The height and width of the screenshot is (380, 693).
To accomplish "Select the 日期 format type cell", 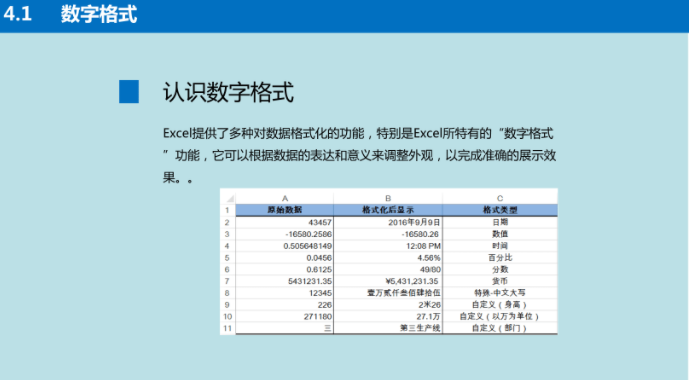I will tap(500, 222).
